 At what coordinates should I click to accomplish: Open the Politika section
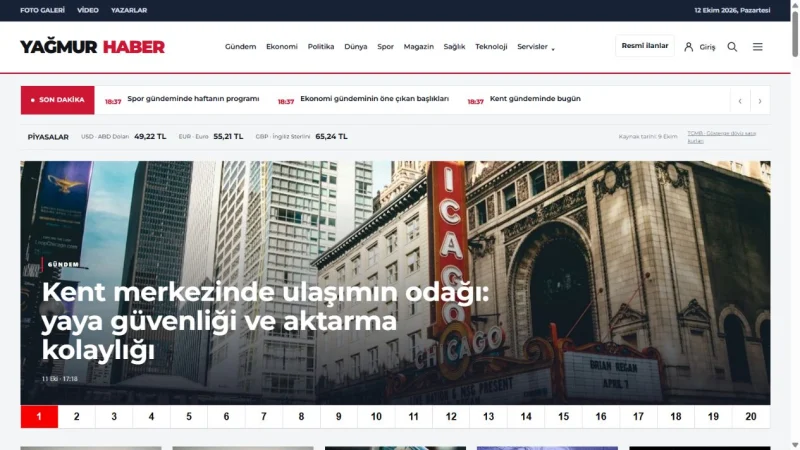(321, 46)
